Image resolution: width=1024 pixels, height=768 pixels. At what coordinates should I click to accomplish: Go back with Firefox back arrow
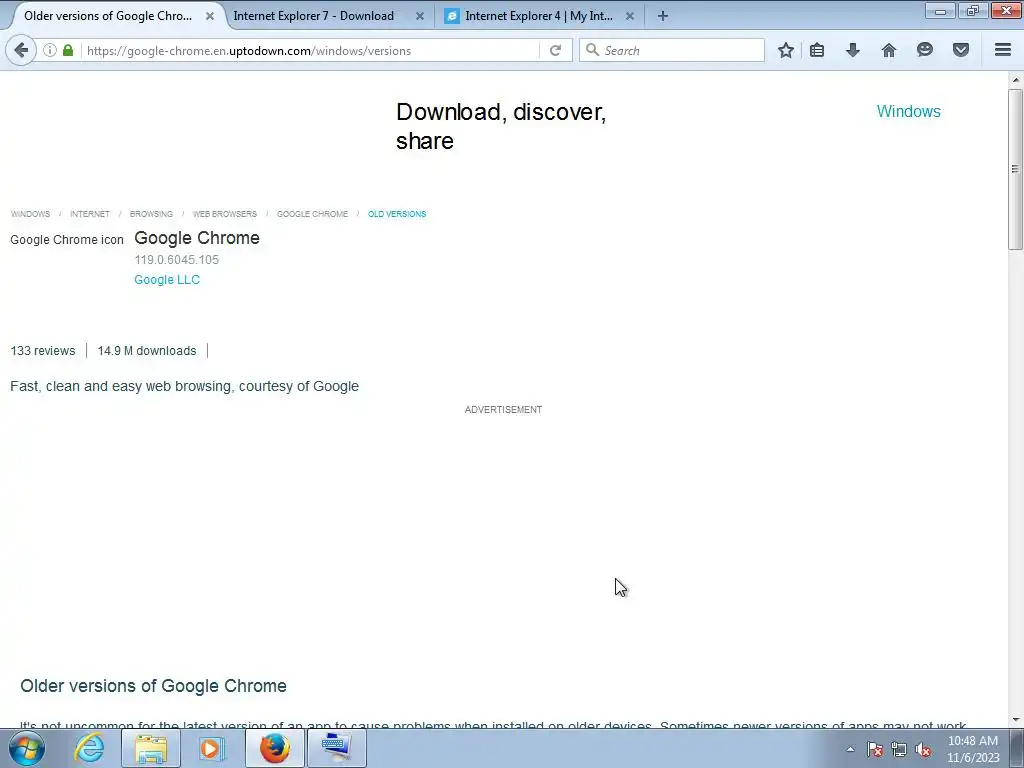tap(21, 50)
